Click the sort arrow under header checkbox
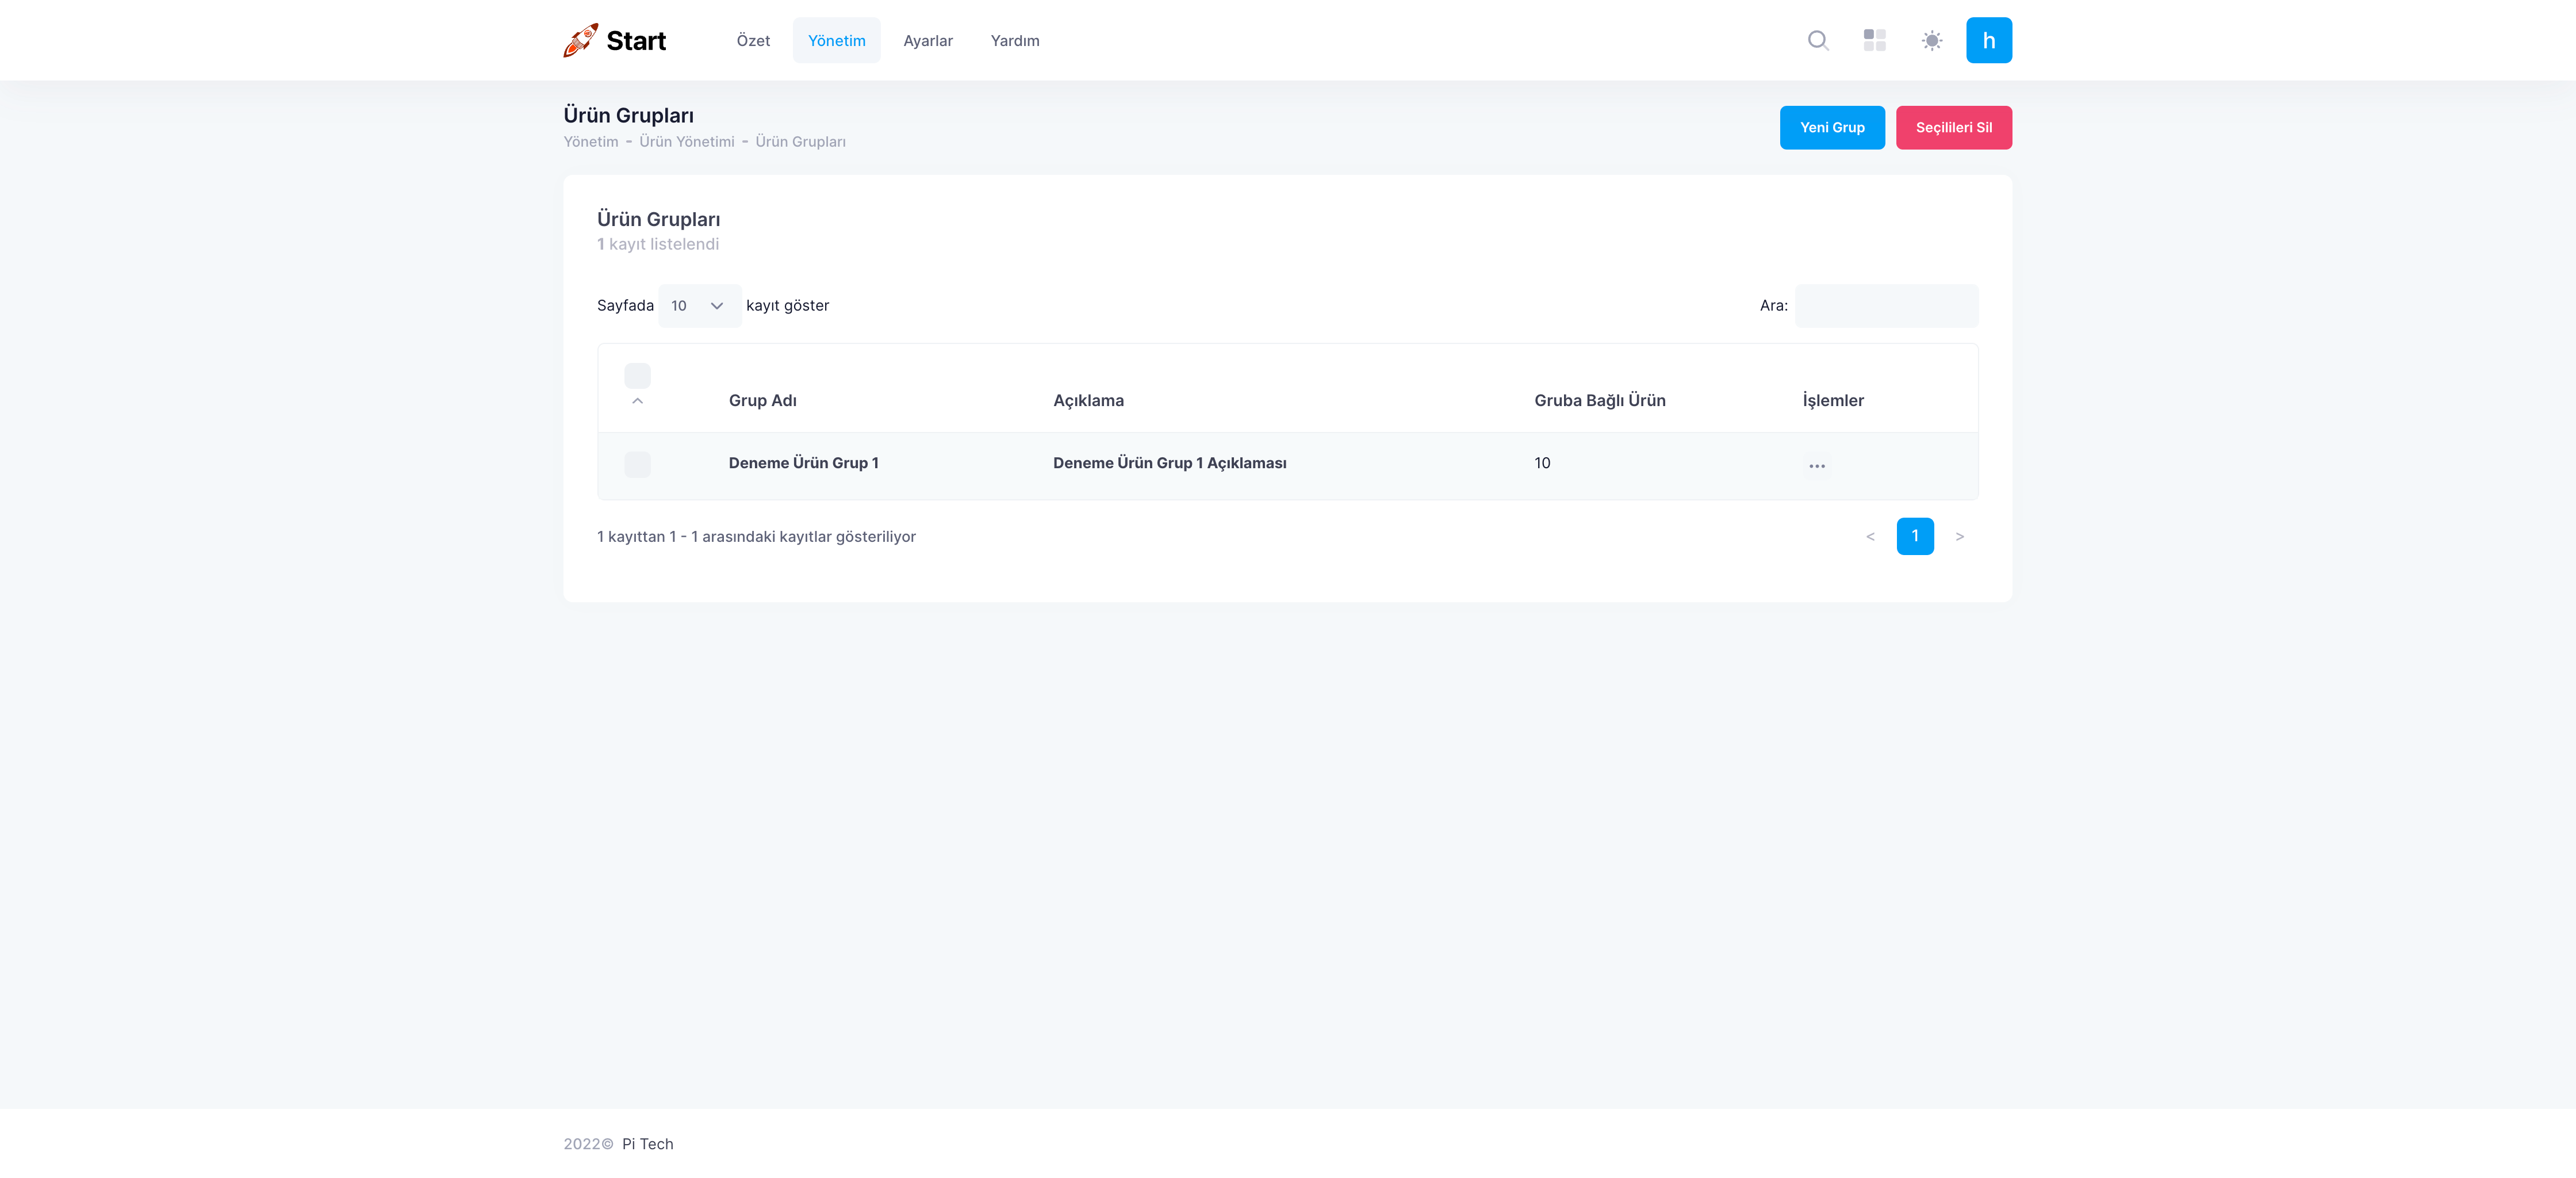The image size is (2576, 1178). pyautogui.click(x=637, y=401)
